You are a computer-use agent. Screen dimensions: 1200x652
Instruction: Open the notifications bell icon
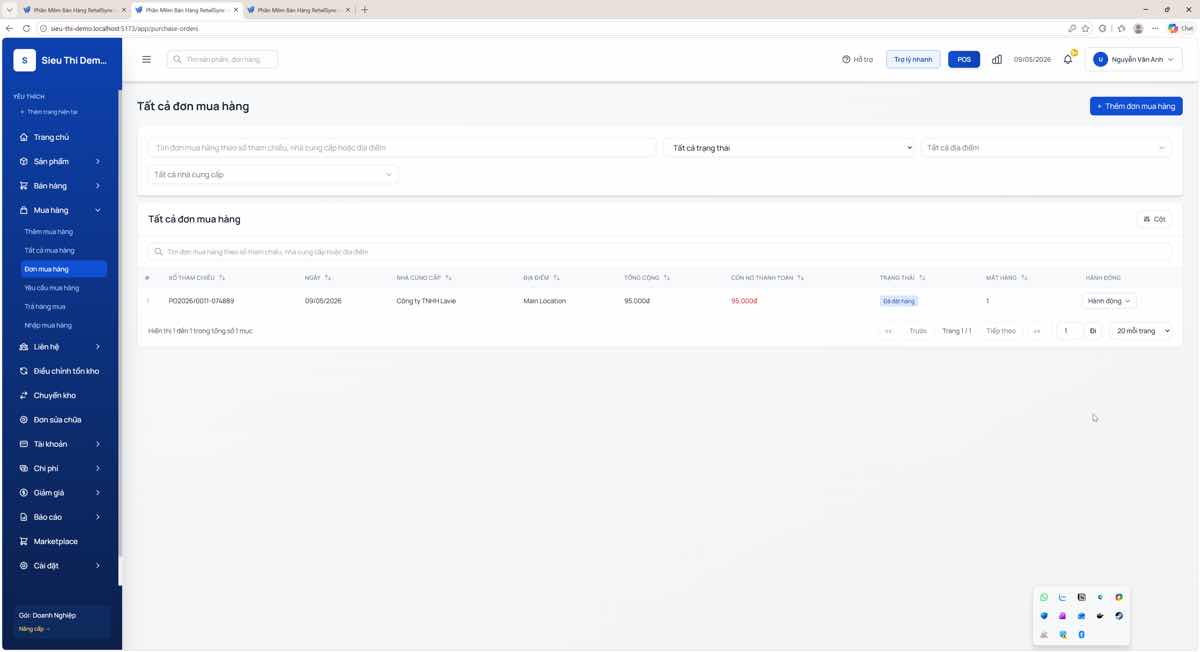[x=1068, y=59]
